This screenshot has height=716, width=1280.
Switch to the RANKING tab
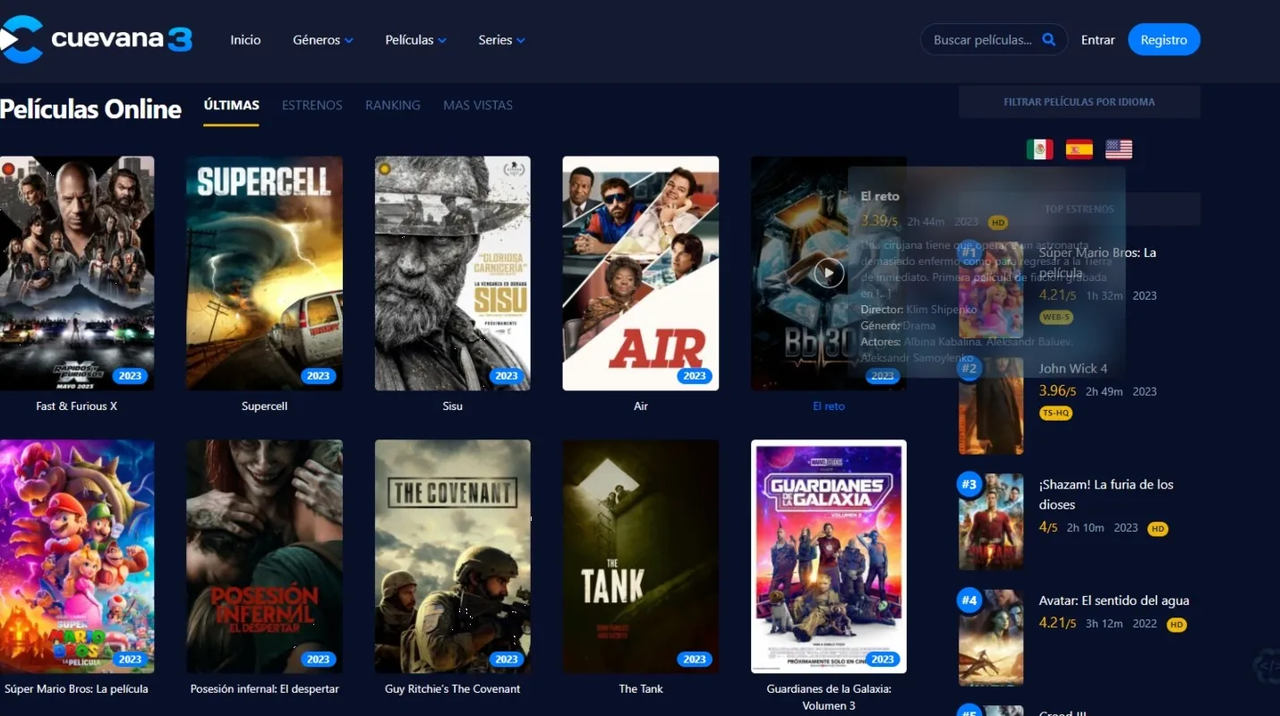tap(393, 105)
